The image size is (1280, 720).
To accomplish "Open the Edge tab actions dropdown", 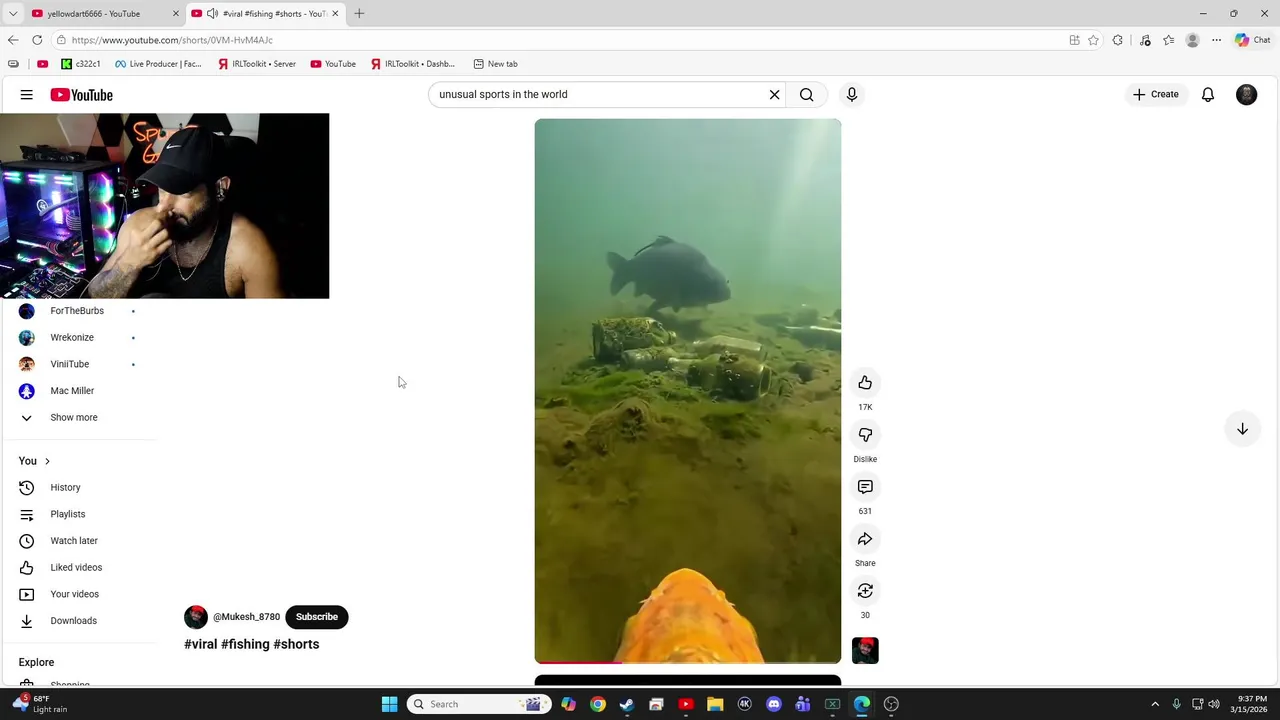I will pos(13,14).
